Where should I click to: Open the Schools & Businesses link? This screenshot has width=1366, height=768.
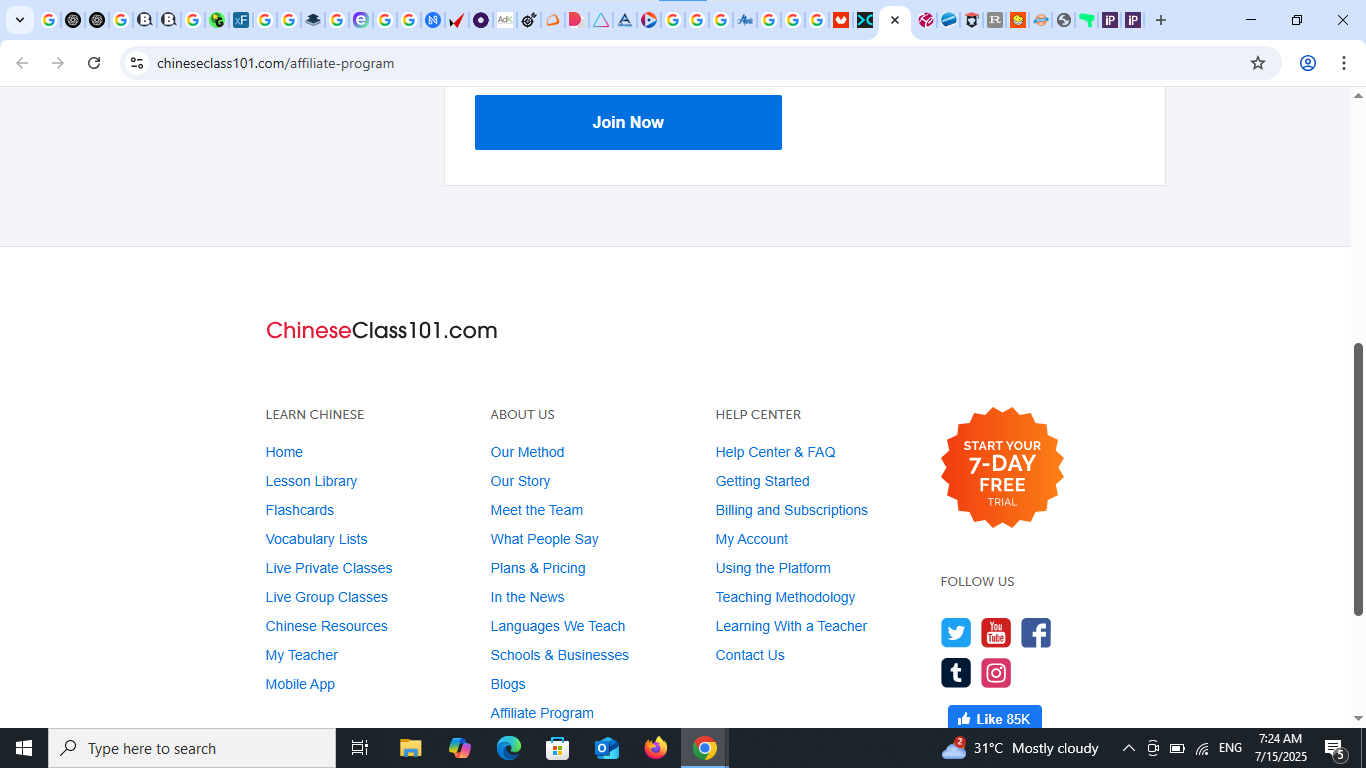[x=560, y=655]
